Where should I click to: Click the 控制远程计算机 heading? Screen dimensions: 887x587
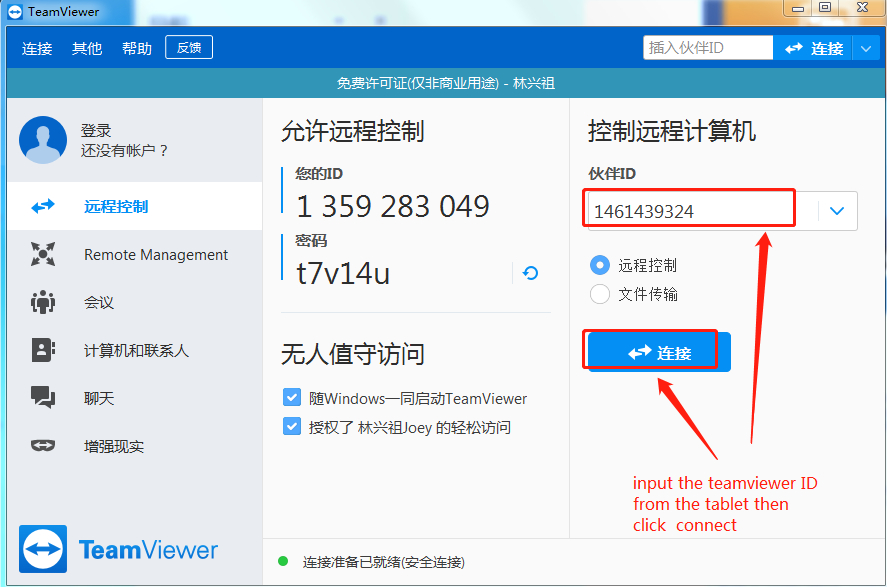coord(671,131)
